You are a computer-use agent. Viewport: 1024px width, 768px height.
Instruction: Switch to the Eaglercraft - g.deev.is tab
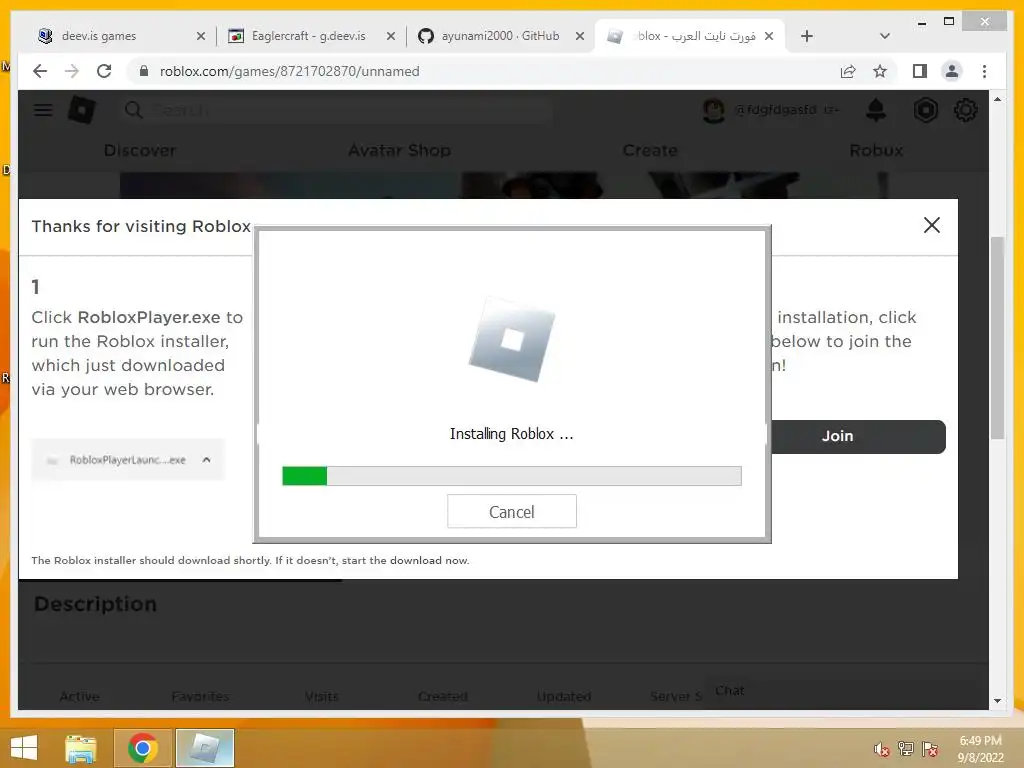pyautogui.click(x=308, y=36)
